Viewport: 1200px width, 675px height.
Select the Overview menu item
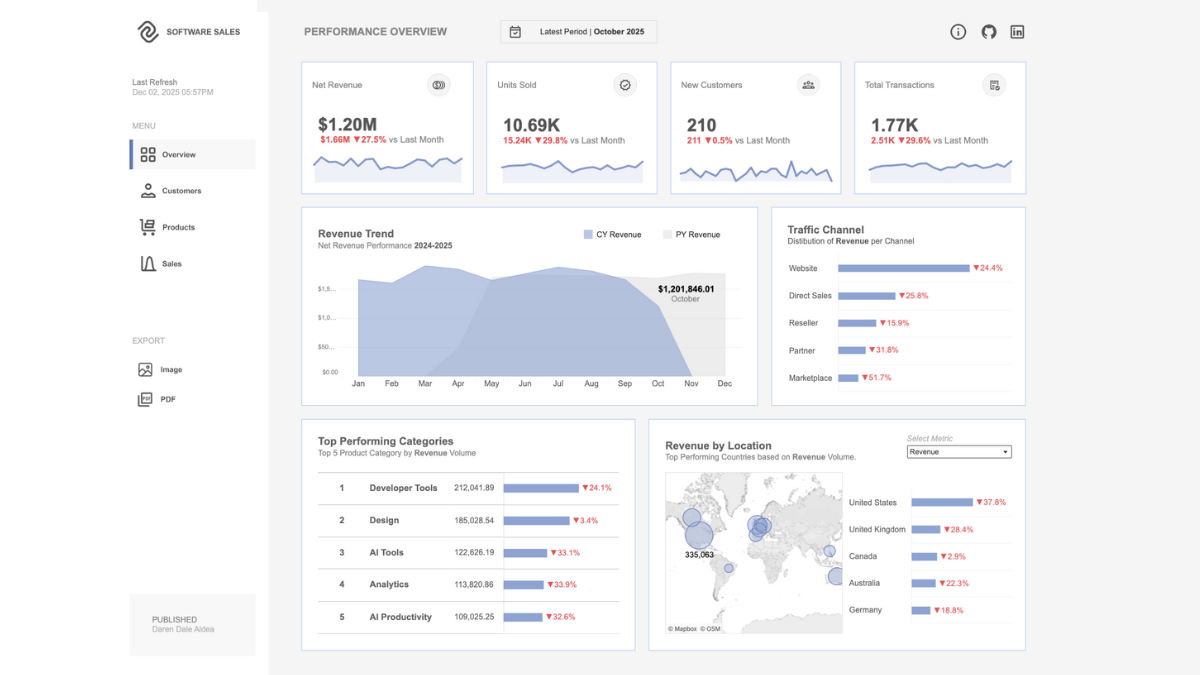[x=178, y=155]
